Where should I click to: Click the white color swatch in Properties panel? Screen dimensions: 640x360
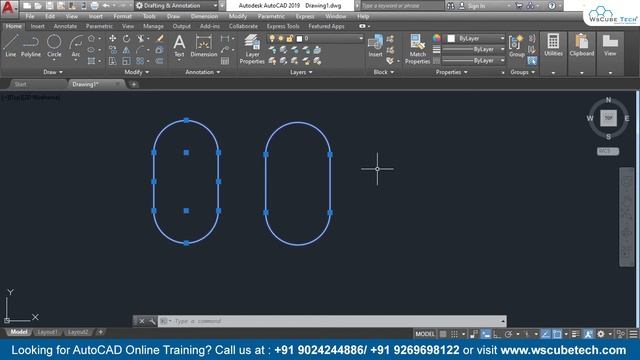[x=451, y=38]
